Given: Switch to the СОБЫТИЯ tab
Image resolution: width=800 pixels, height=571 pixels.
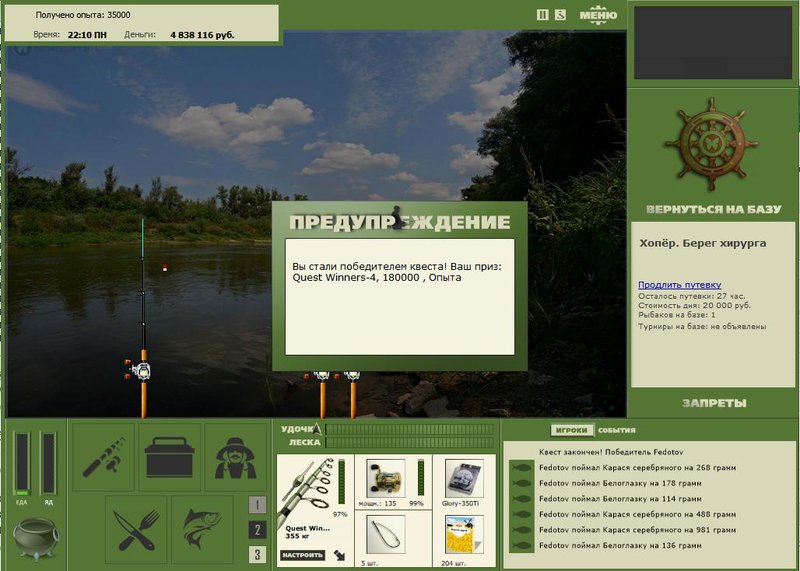Looking at the screenshot, I should [x=617, y=430].
